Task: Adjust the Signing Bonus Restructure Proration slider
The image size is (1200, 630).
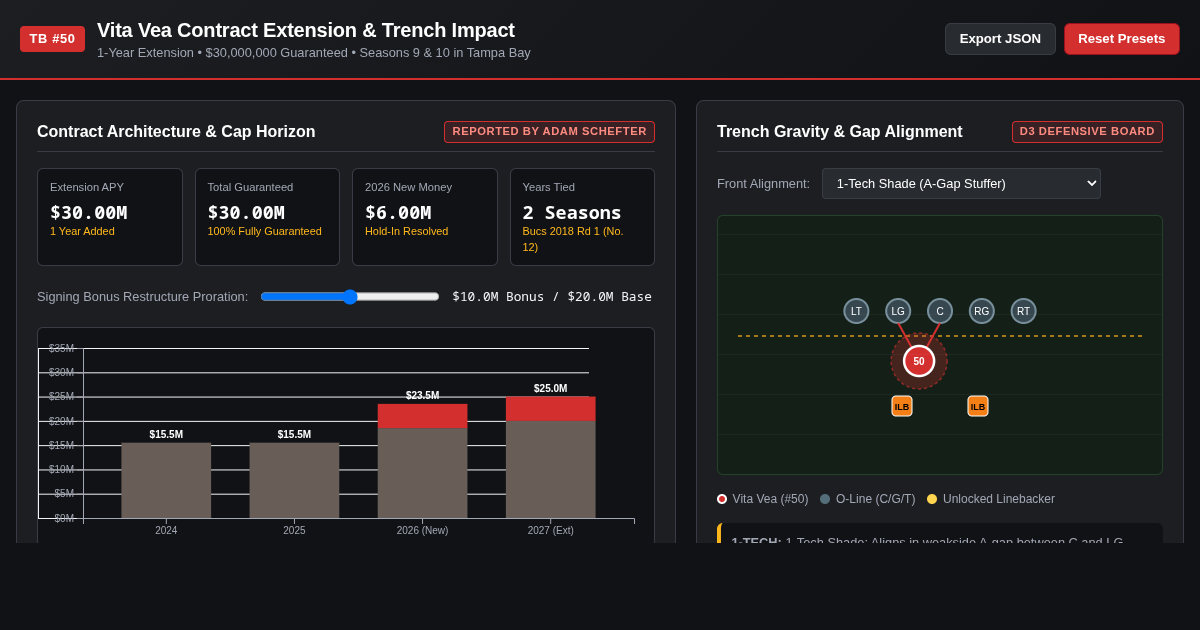Action: 350,296
